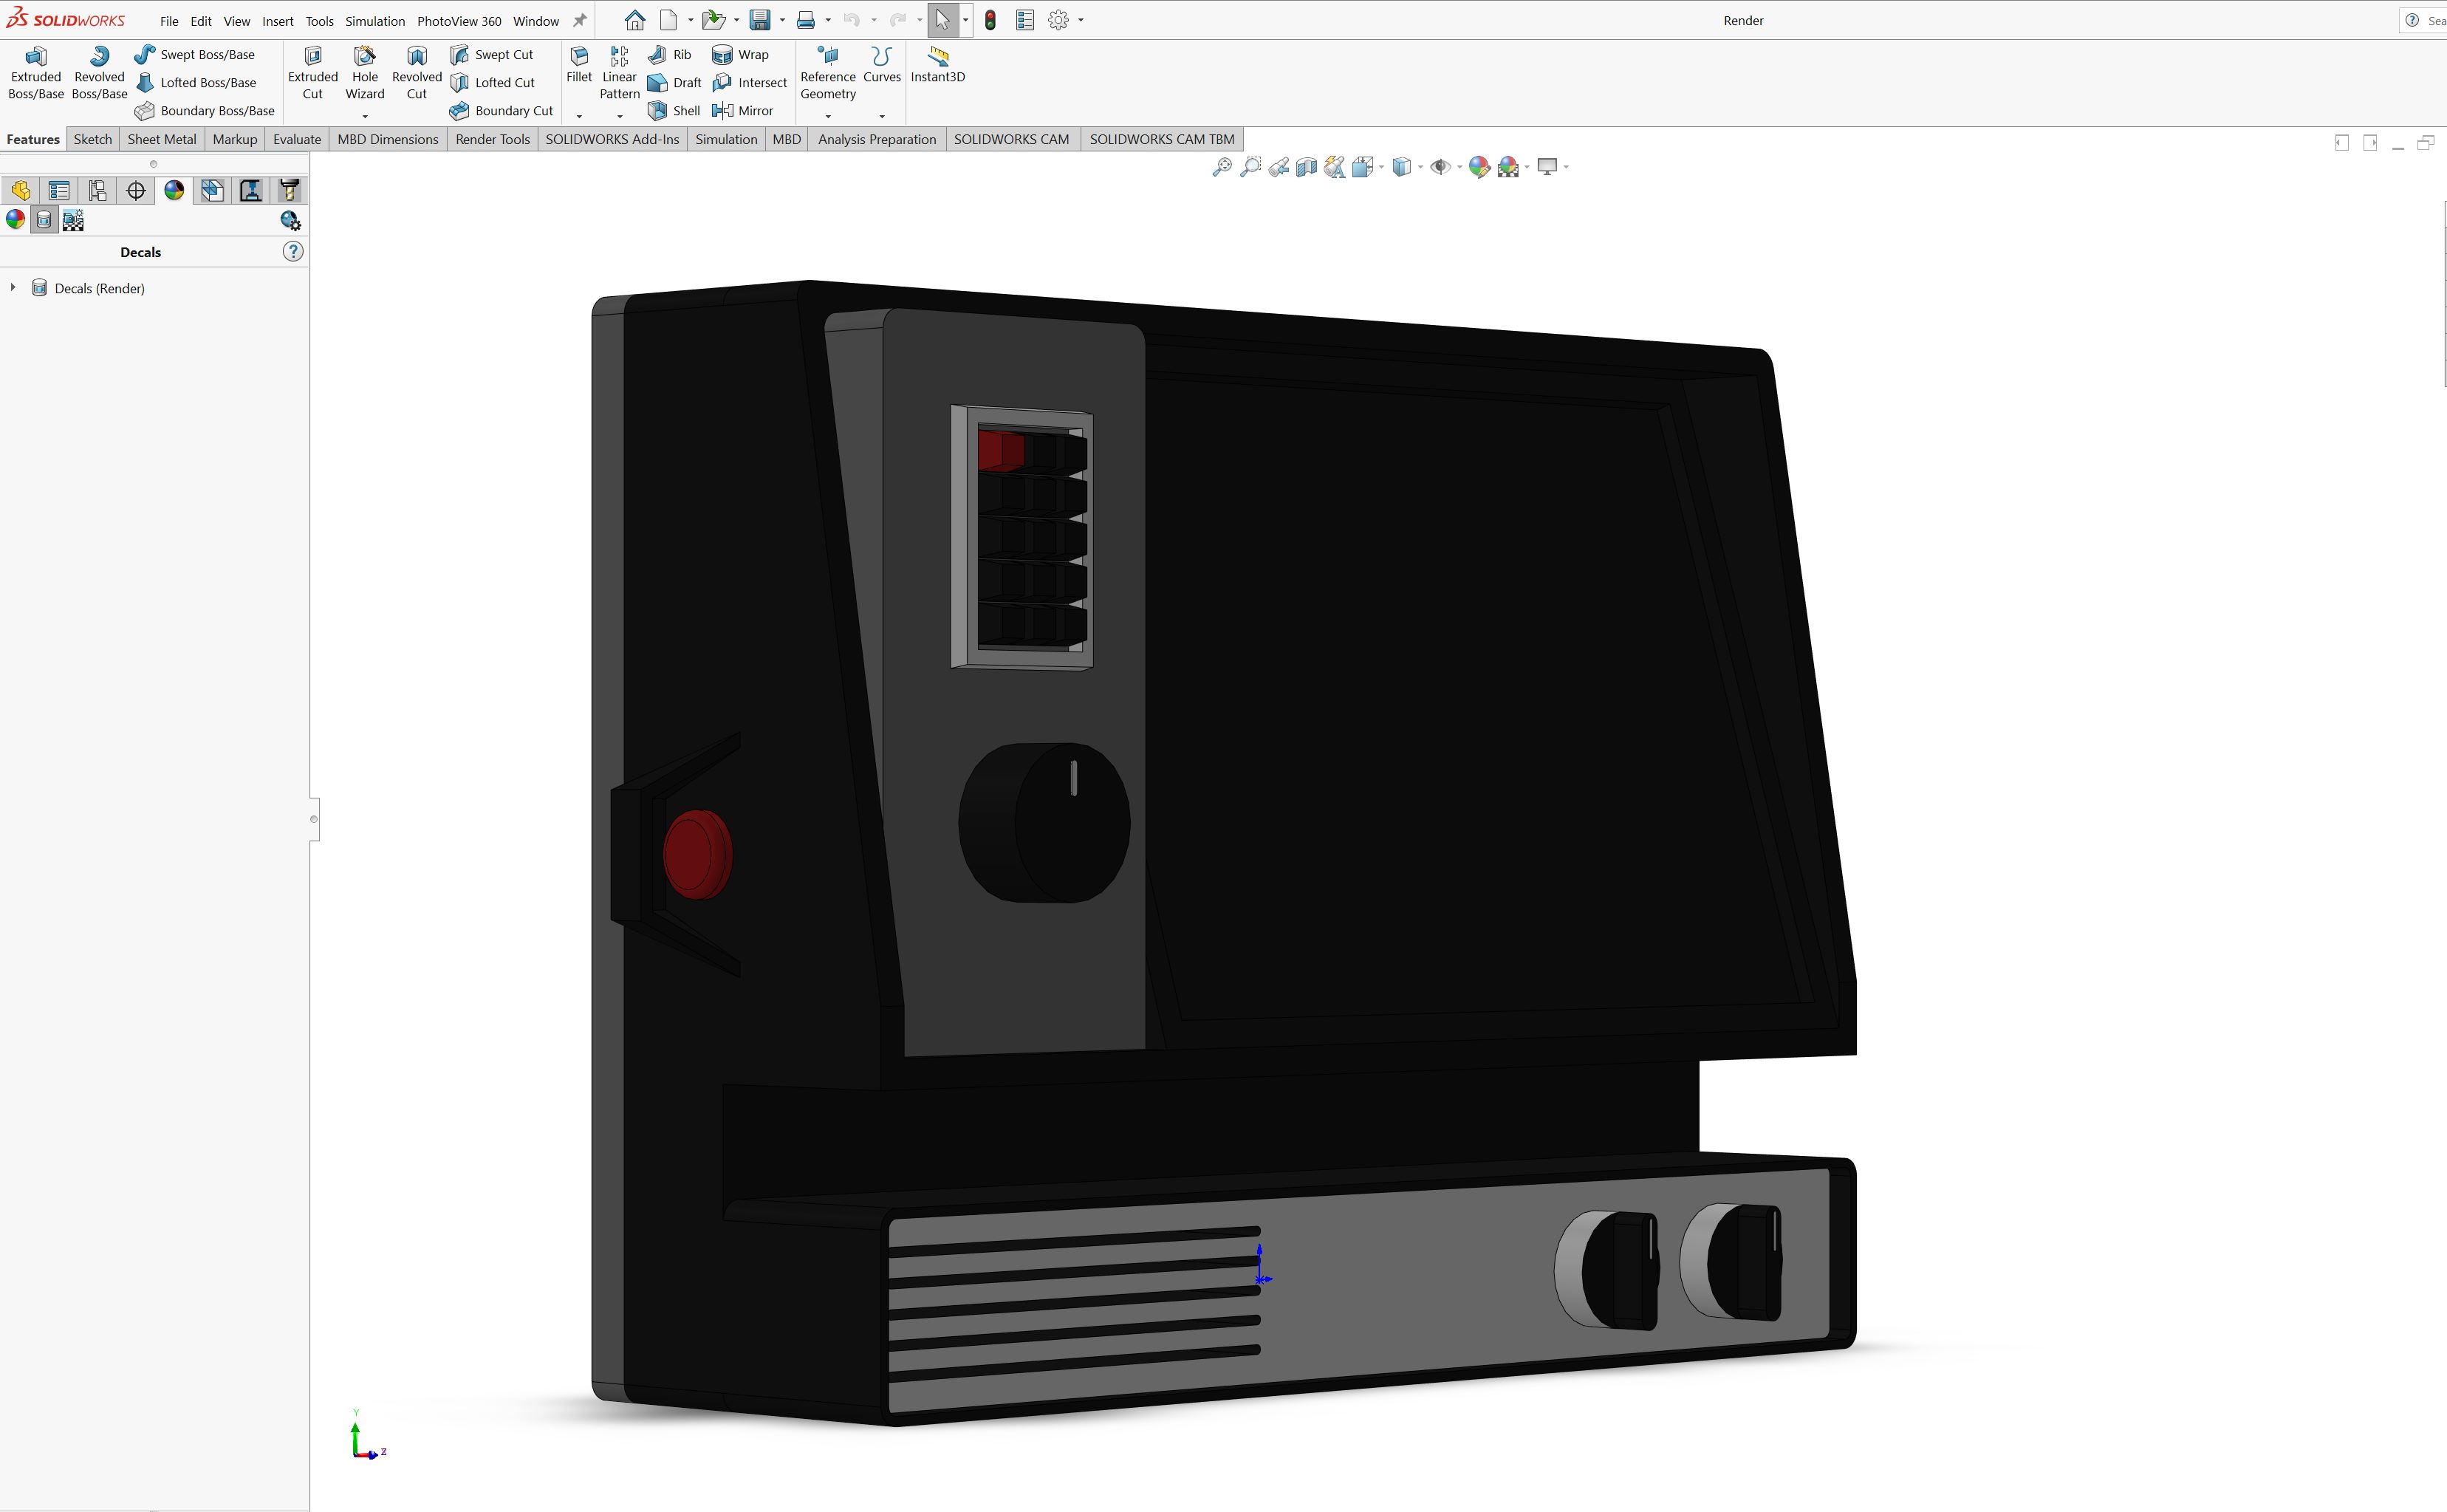
Task: Toggle View Decals button in DisplayManager
Action: pyautogui.click(x=44, y=220)
